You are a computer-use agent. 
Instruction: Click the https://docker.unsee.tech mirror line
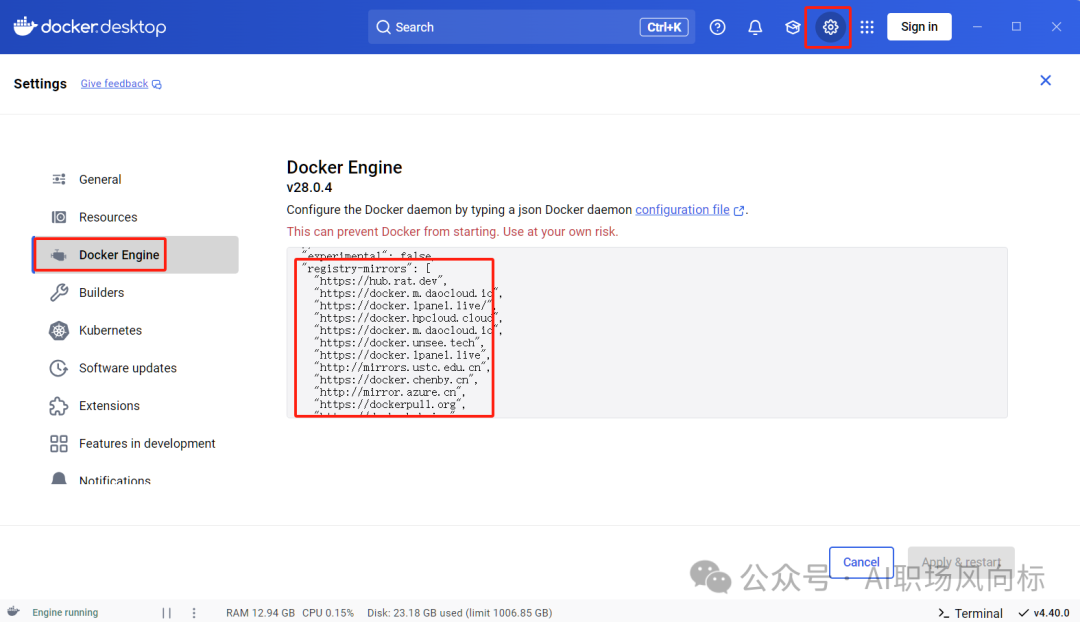point(399,343)
